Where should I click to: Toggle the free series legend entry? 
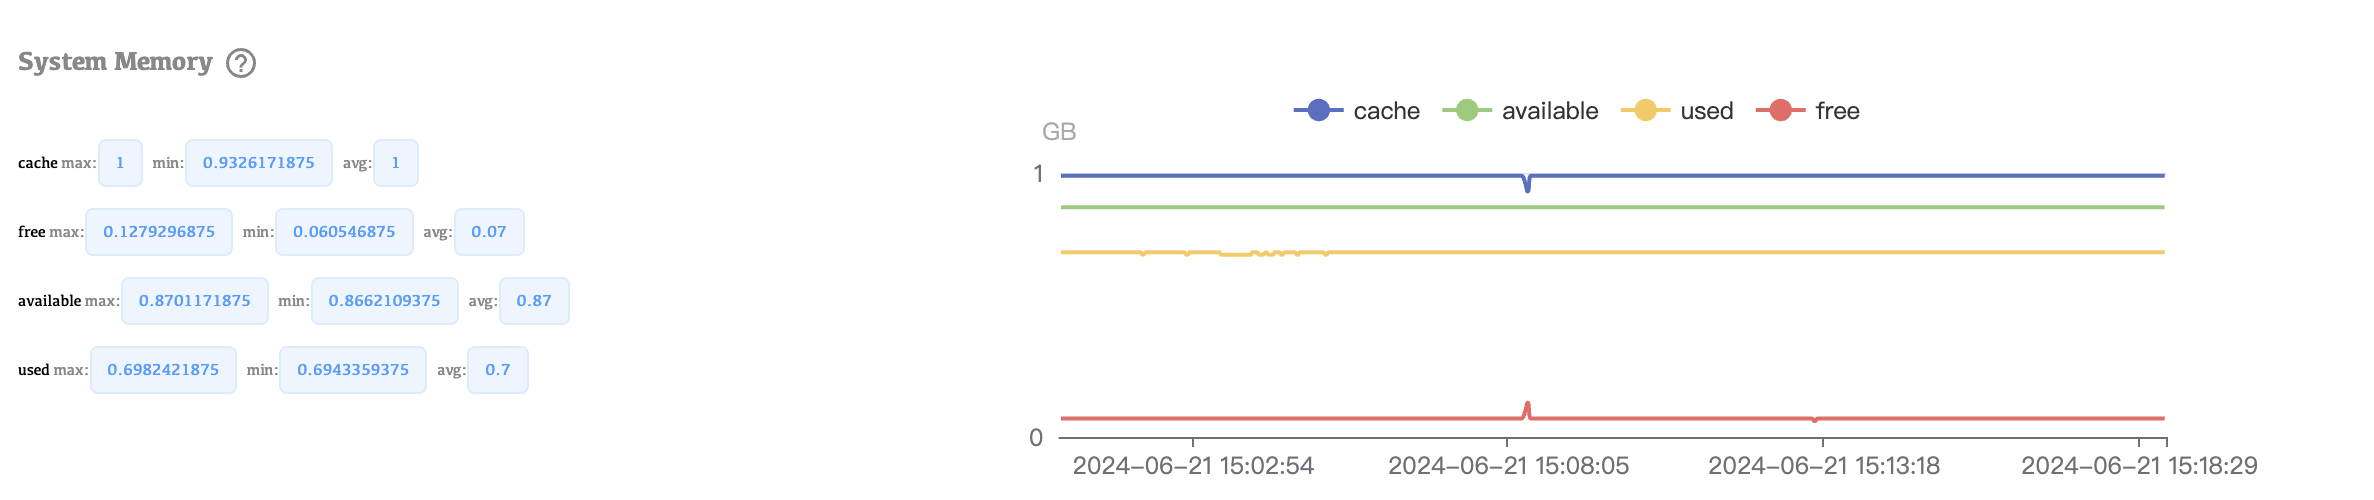(1808, 111)
